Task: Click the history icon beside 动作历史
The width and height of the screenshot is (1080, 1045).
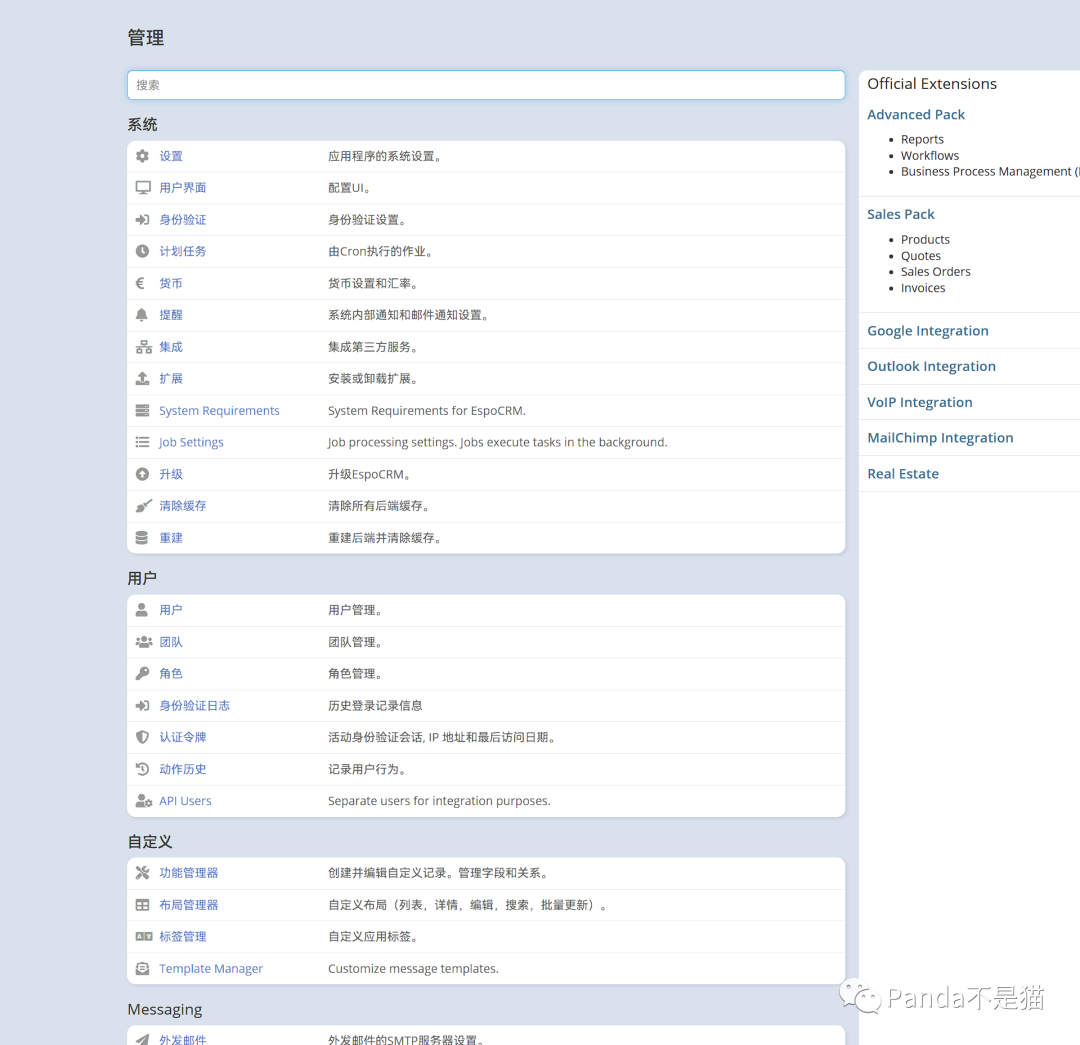Action: [143, 769]
